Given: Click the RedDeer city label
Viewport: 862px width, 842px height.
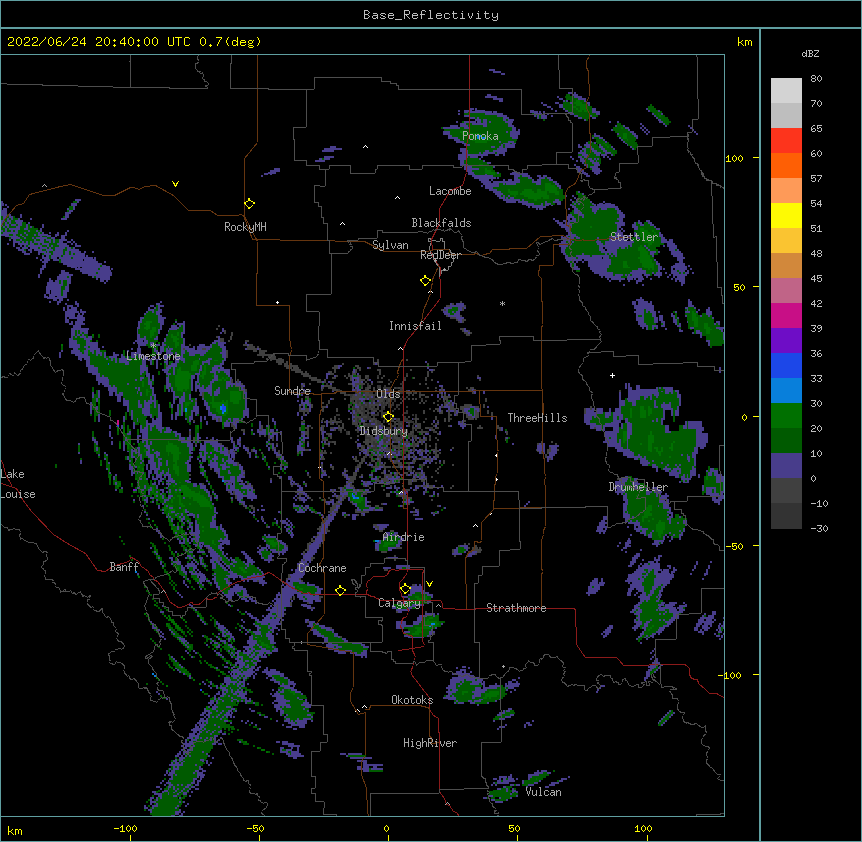Looking at the screenshot, I should [x=440, y=255].
